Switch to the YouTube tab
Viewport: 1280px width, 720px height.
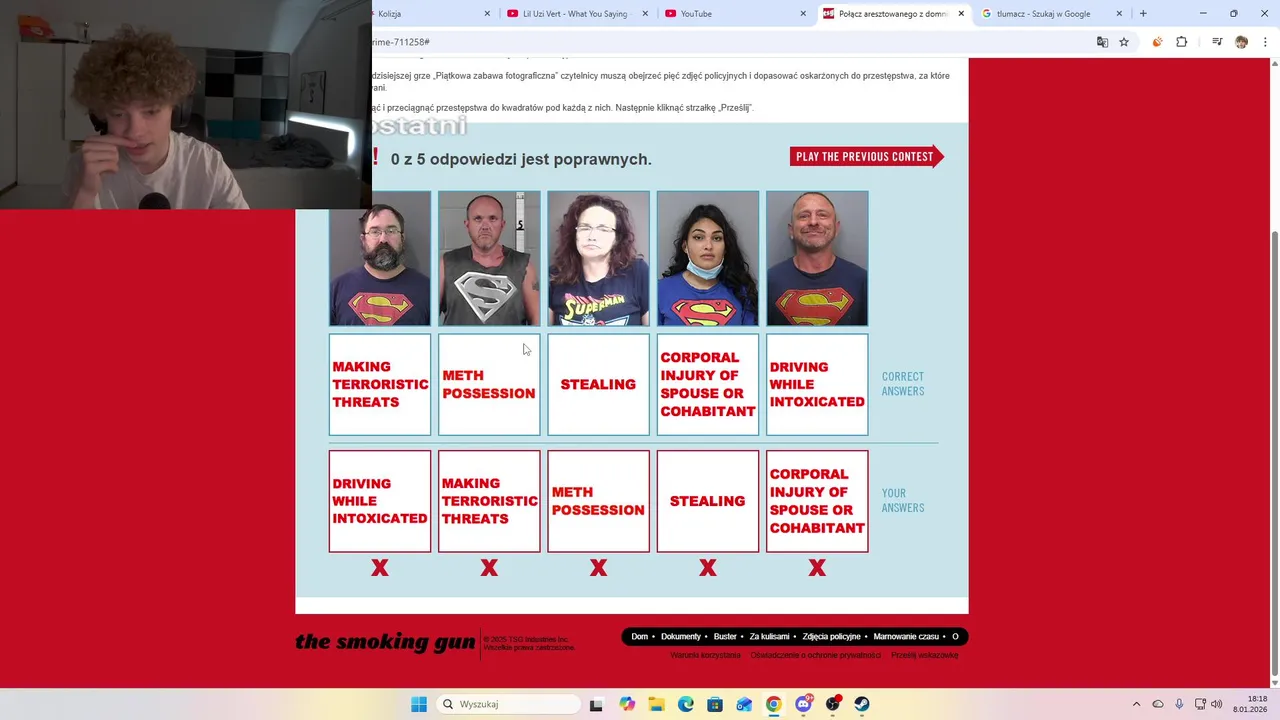coord(735,14)
